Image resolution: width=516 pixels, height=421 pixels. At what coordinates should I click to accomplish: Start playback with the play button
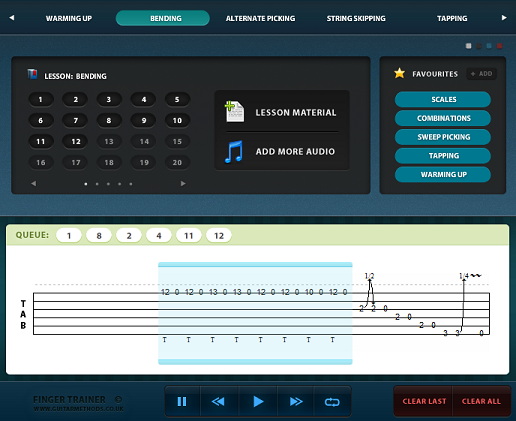(258, 401)
